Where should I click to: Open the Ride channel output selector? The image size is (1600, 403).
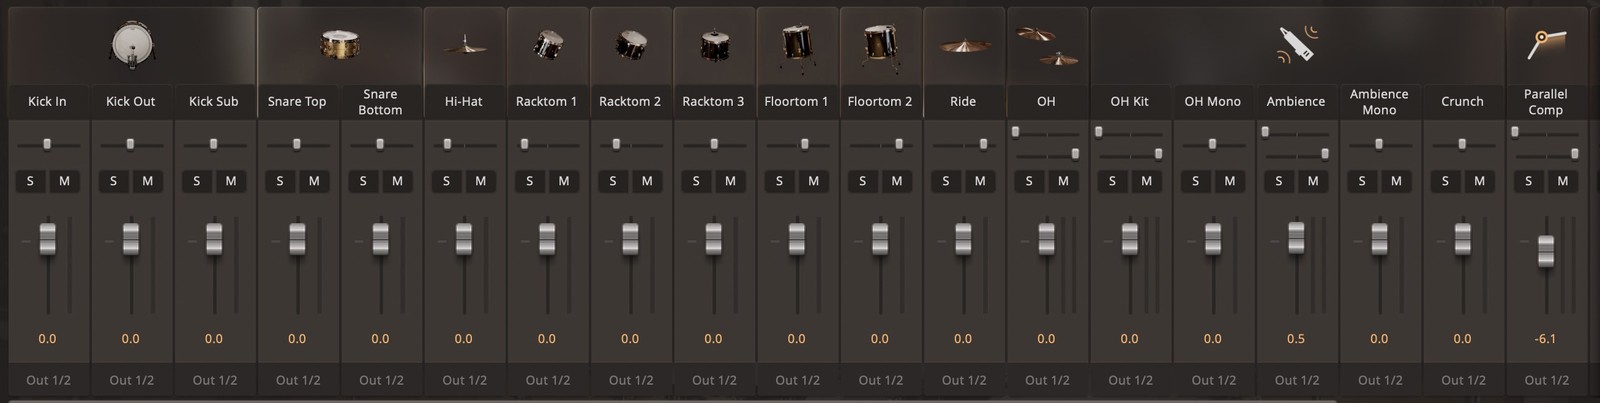pos(963,380)
